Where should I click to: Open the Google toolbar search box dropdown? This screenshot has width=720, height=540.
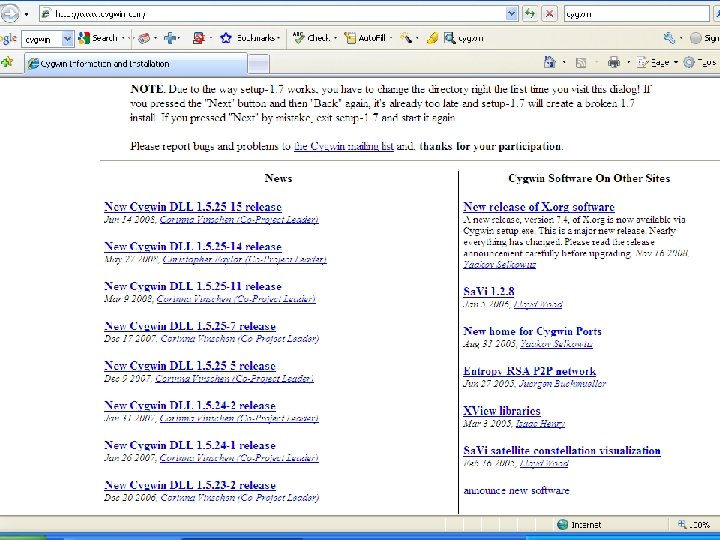(68, 39)
